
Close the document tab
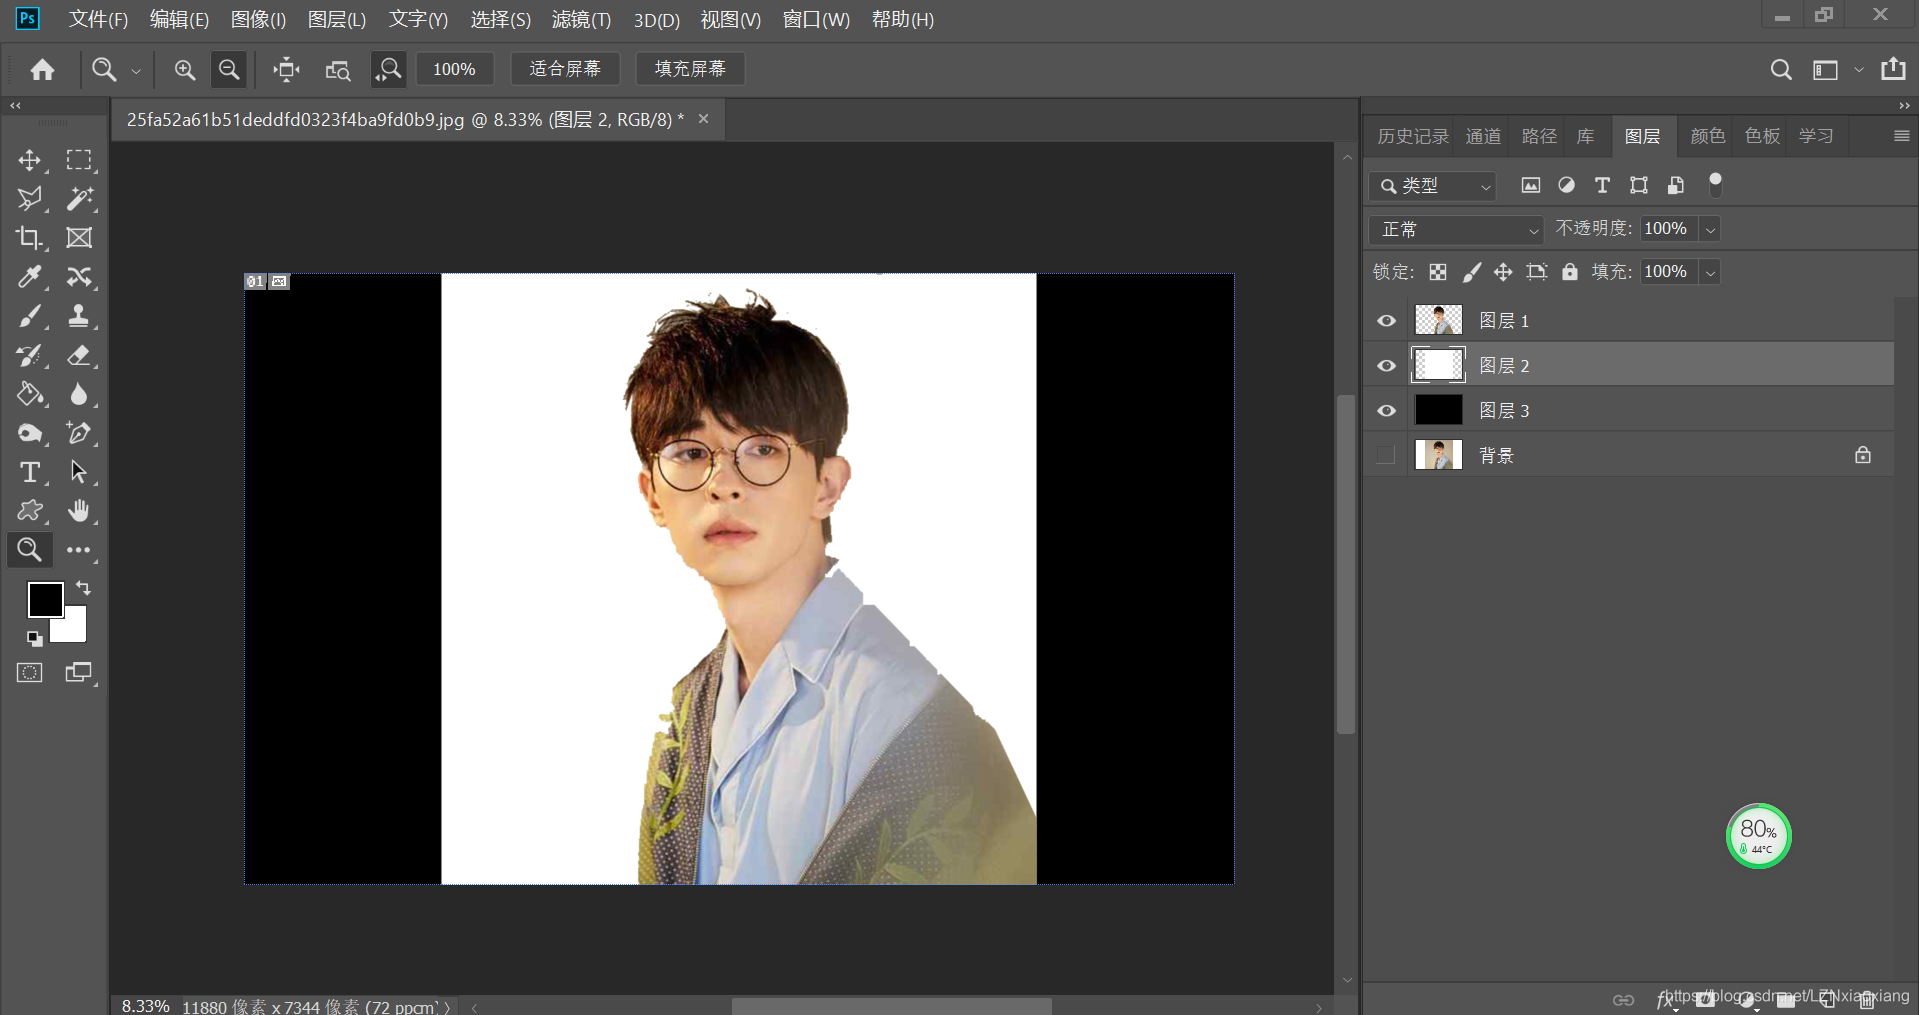point(703,119)
